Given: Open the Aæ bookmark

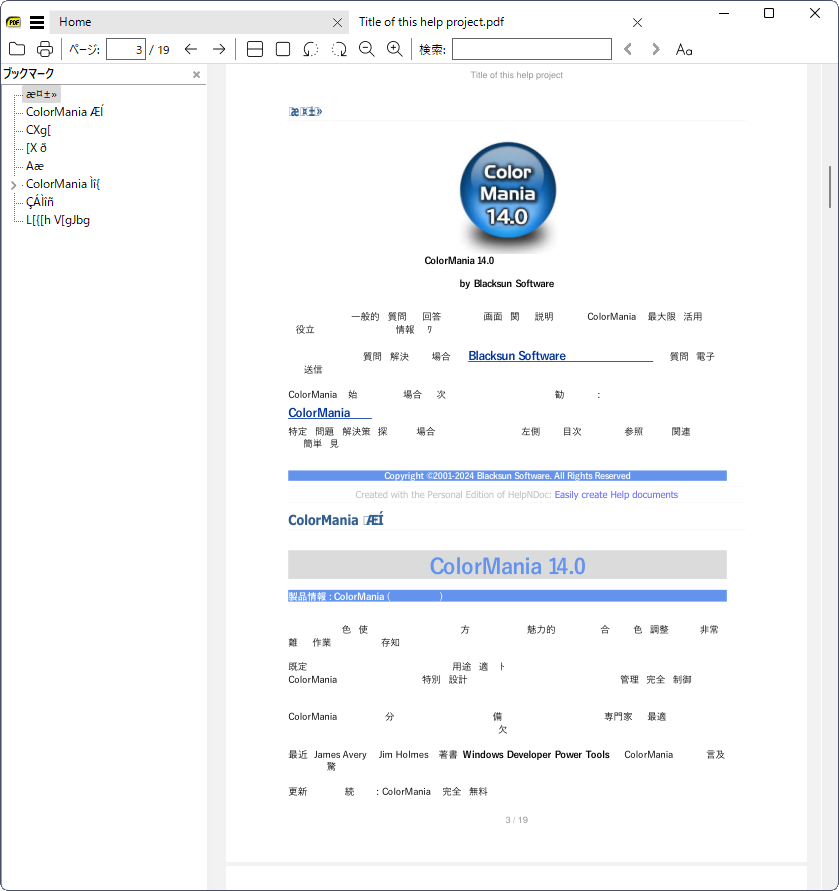Looking at the screenshot, I should [x=35, y=166].
